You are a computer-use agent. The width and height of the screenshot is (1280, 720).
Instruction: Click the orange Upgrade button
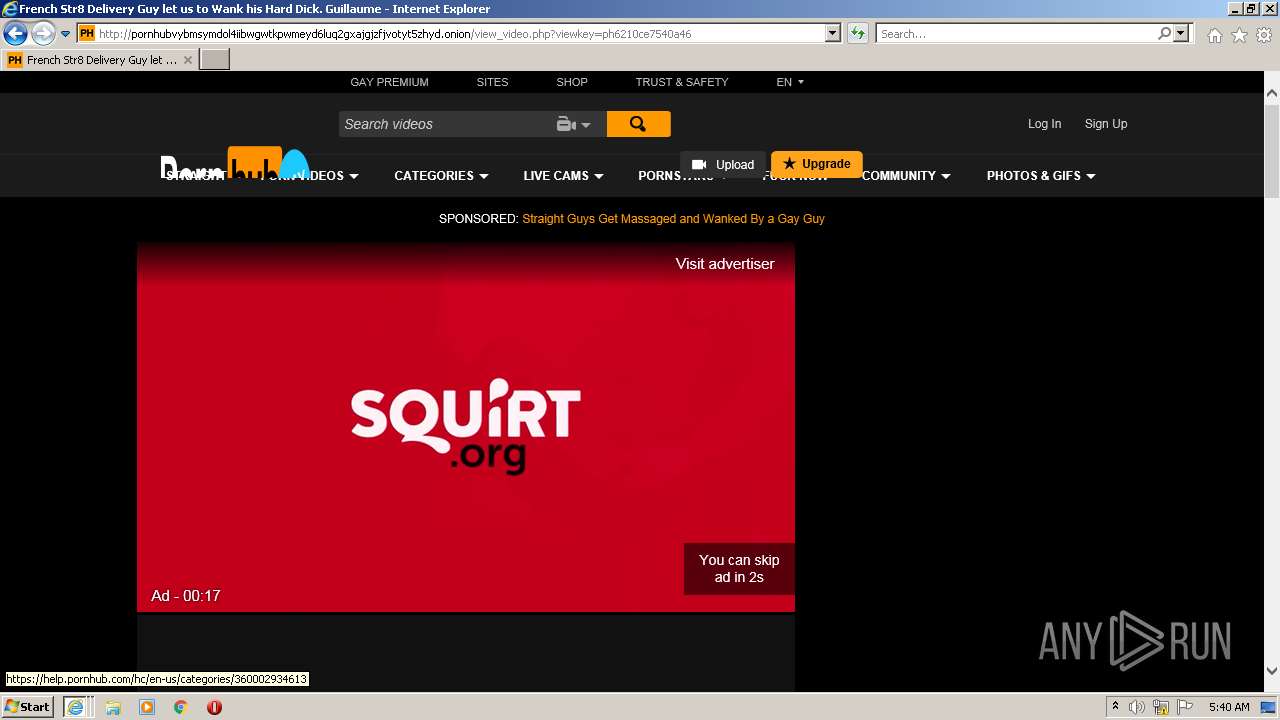click(x=817, y=164)
